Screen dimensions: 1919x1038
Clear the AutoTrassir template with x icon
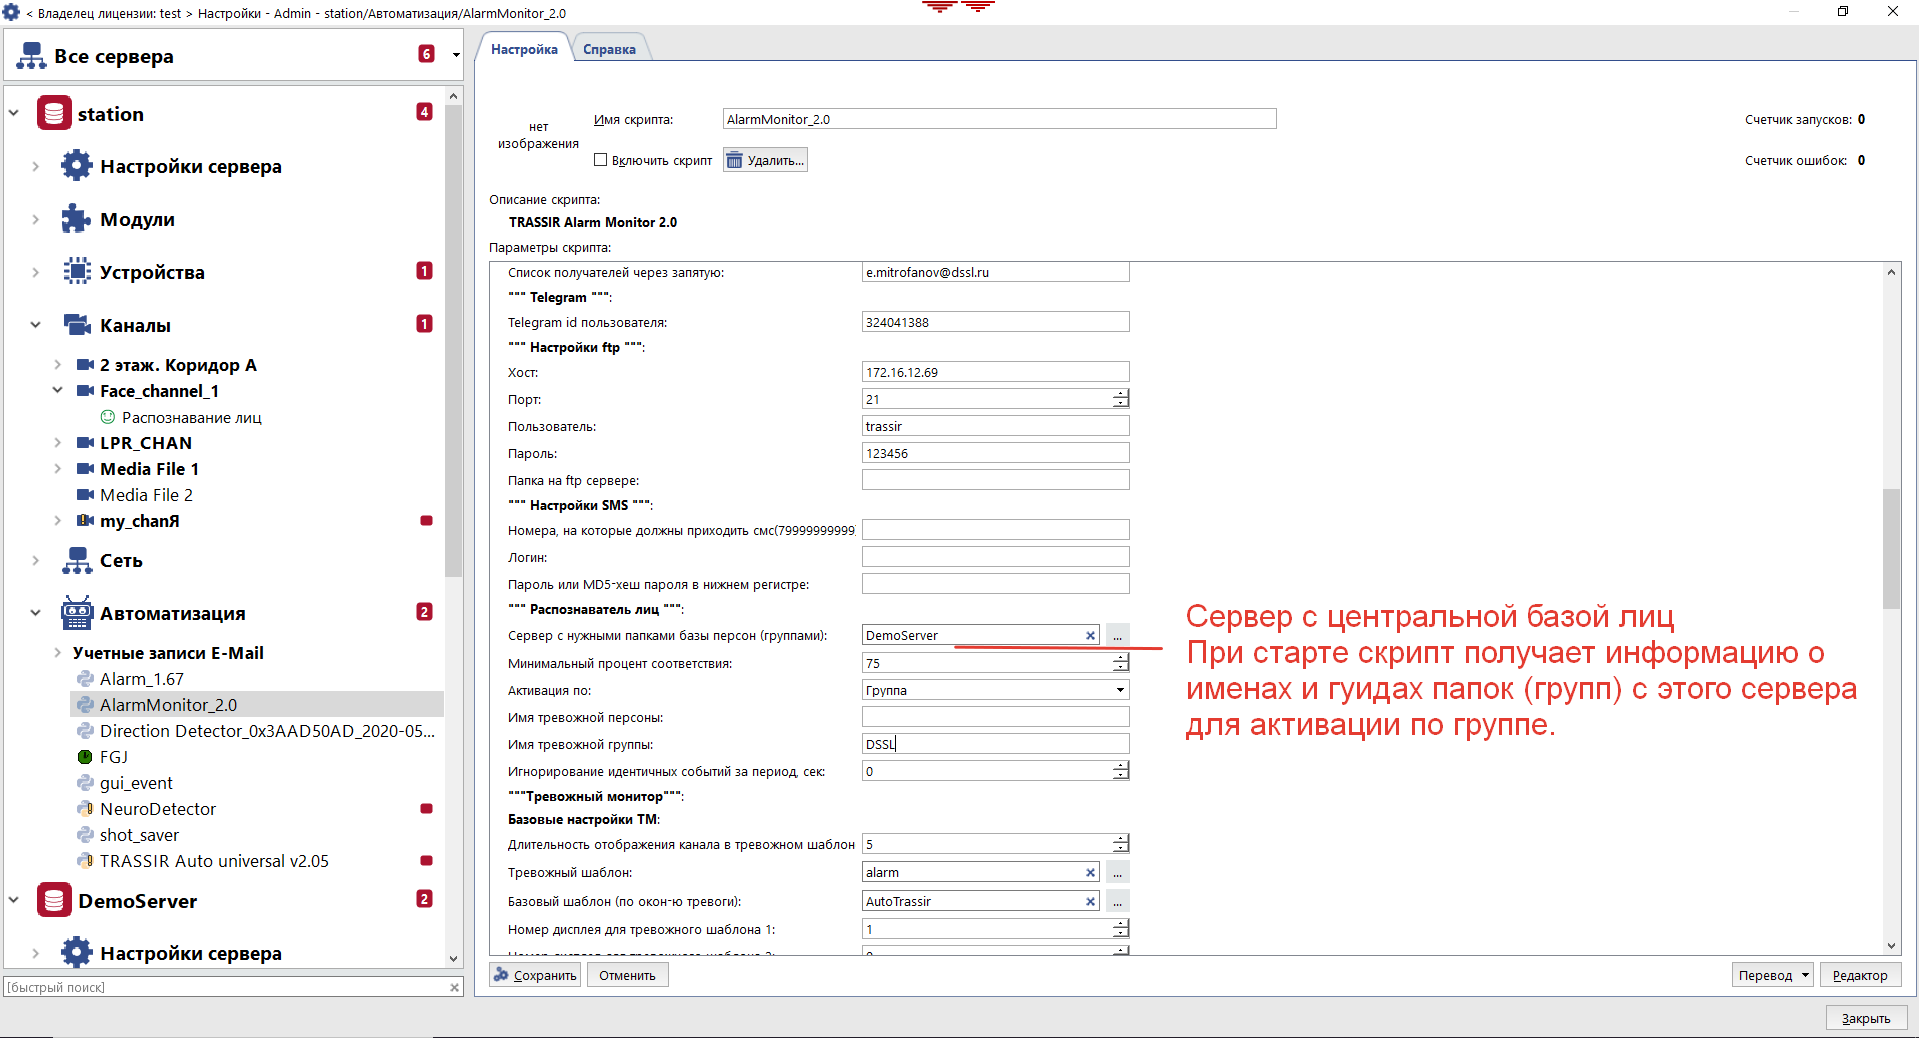click(x=1090, y=901)
